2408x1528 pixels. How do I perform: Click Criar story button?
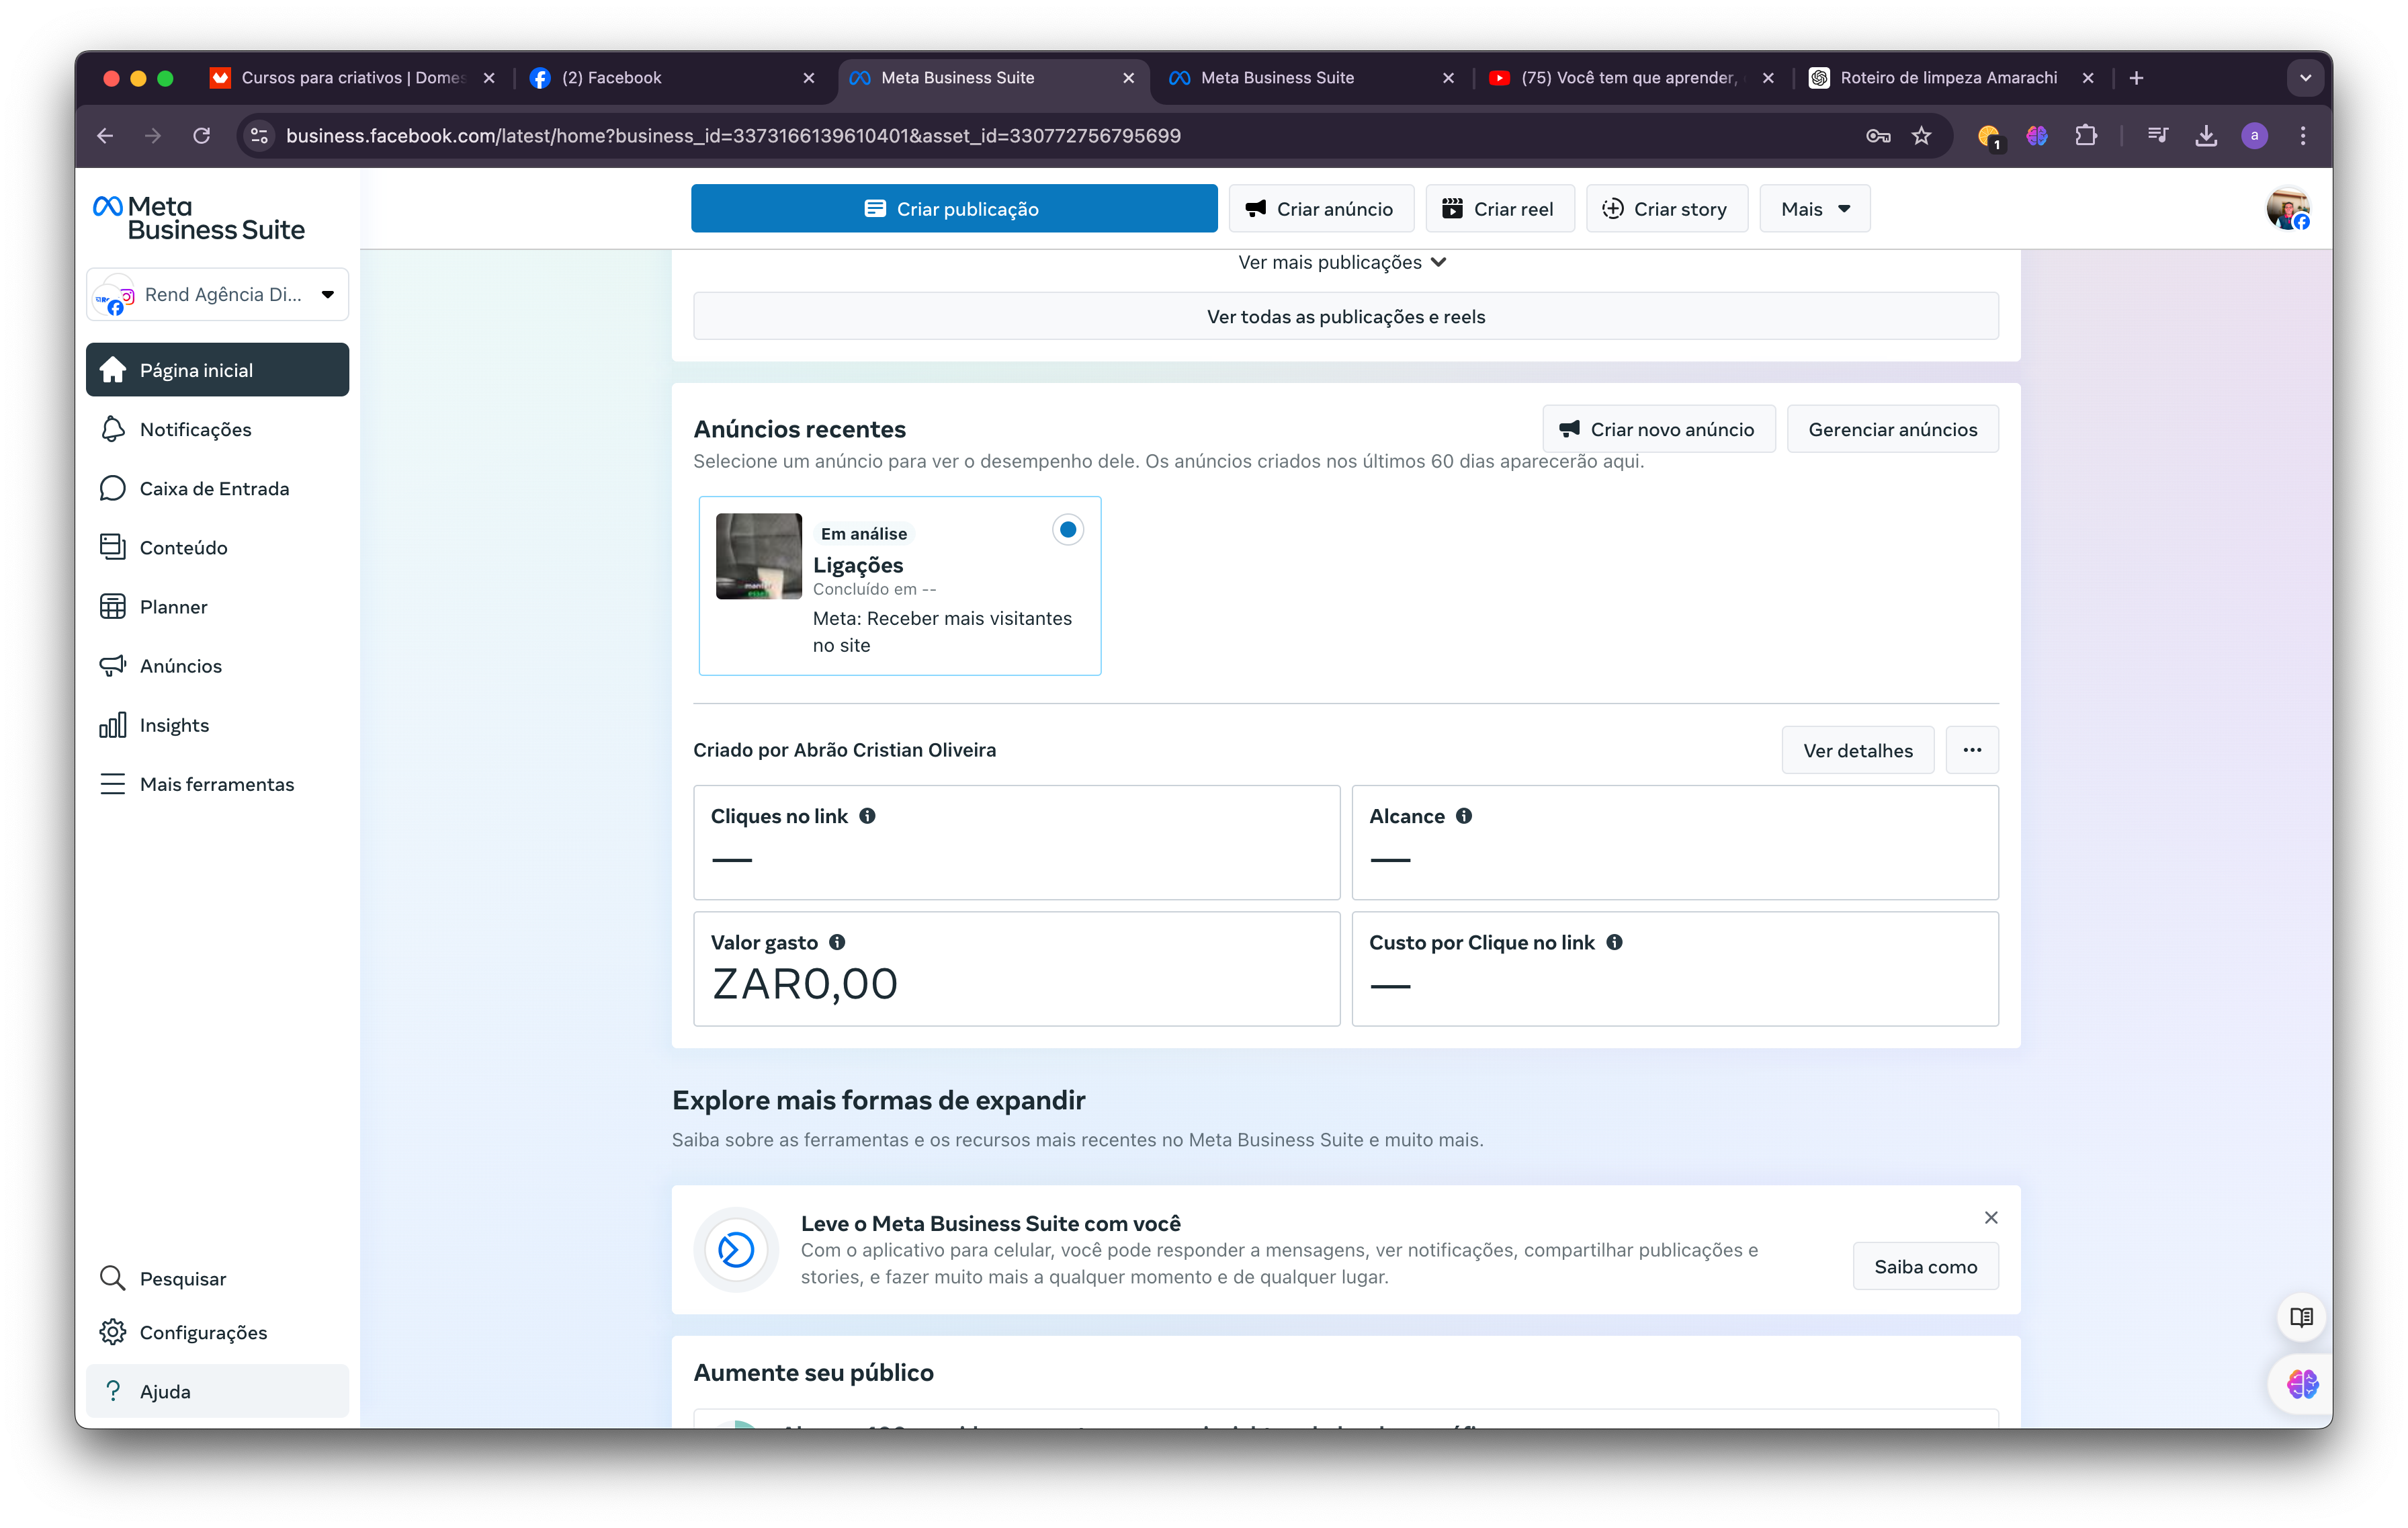[1667, 209]
